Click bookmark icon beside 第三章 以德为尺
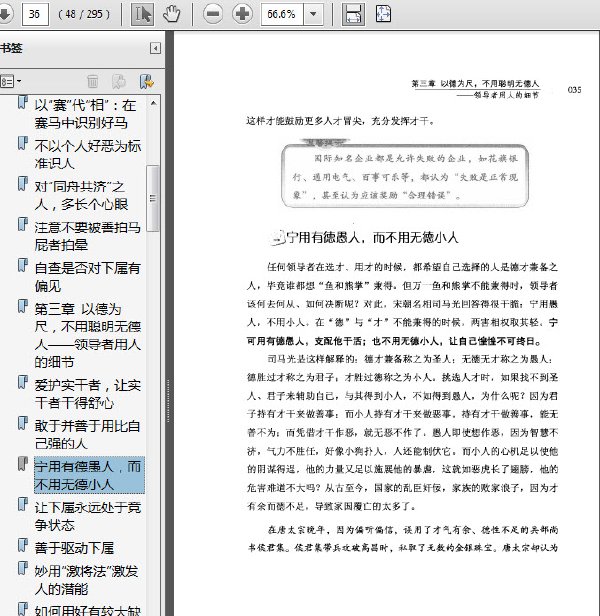Viewport: 600px width, 616px height. click(x=23, y=306)
